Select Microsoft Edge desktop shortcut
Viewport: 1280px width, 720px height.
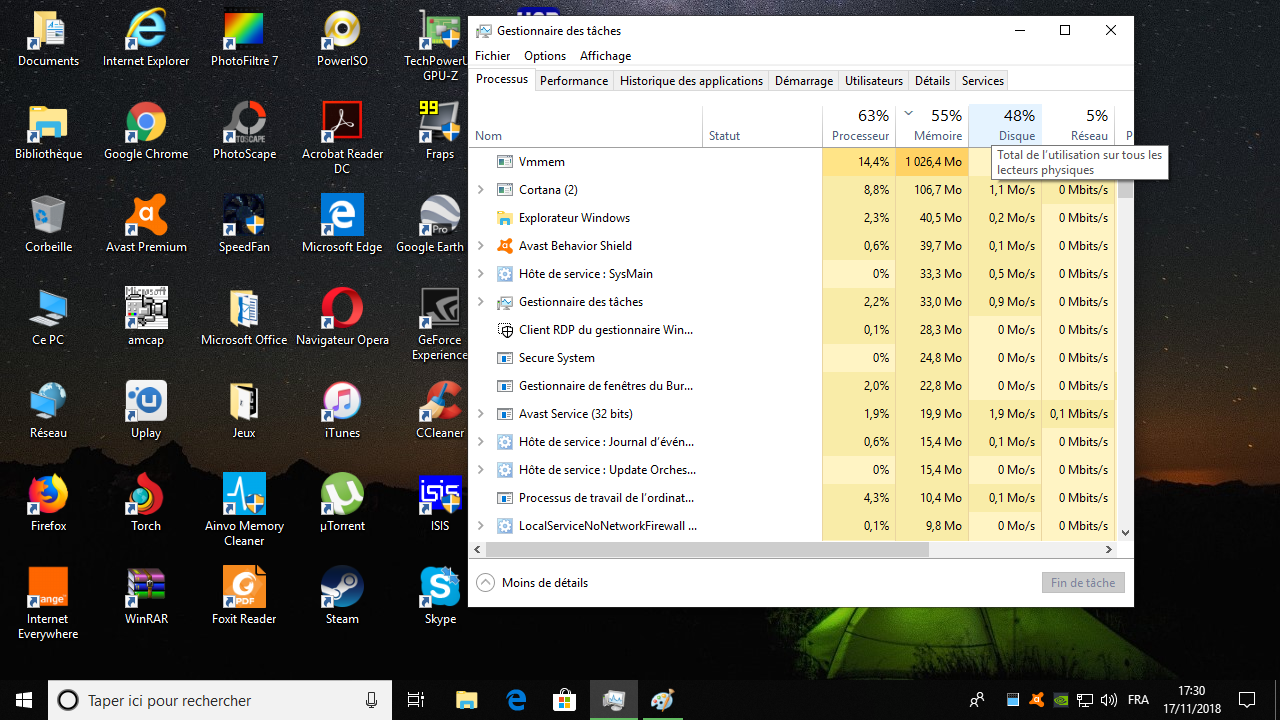coord(342,226)
